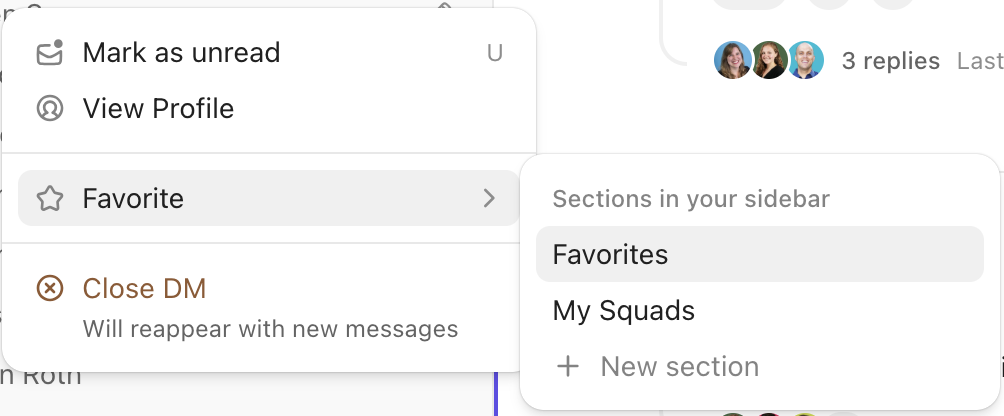Open View Profile from the context menu
This screenshot has width=1004, height=416.
pos(158,108)
